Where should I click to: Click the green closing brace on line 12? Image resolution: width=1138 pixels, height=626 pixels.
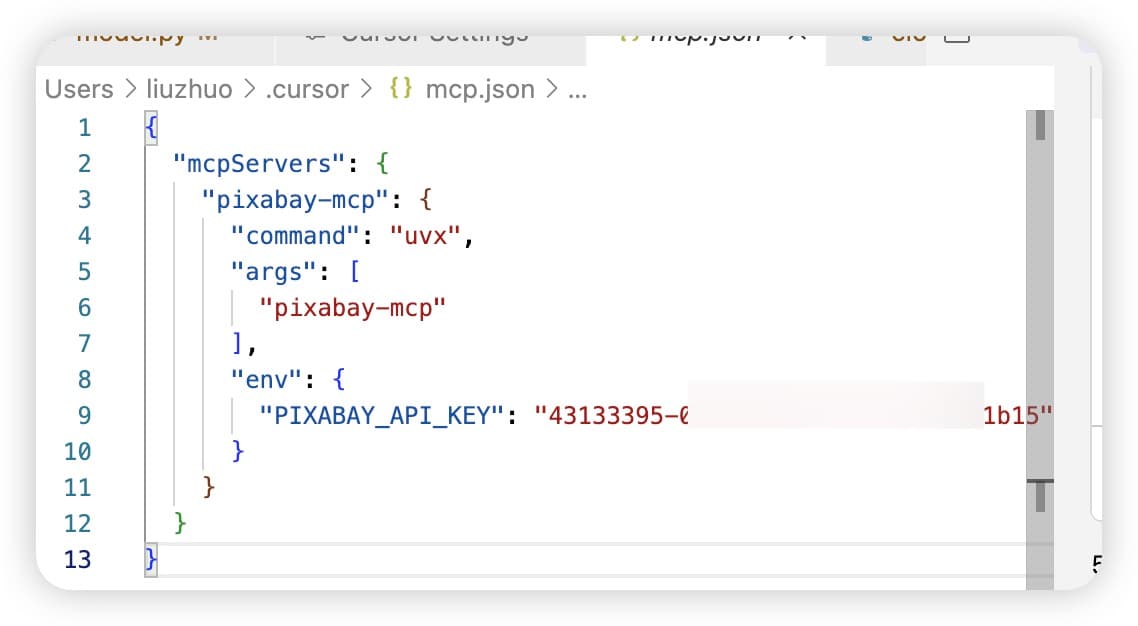(x=179, y=523)
